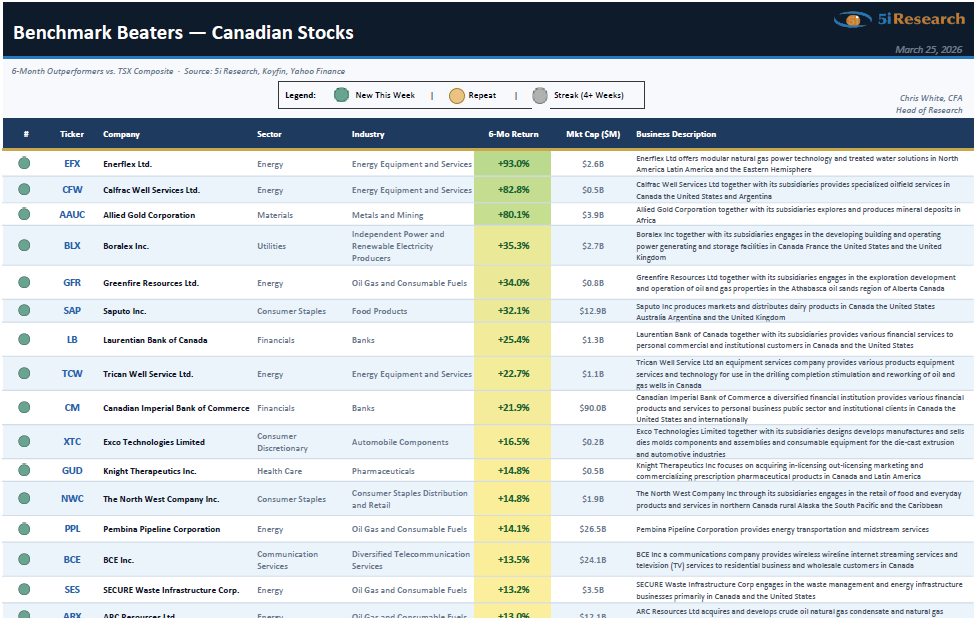Select the status dot beside BLX ticker

click(x=24, y=245)
